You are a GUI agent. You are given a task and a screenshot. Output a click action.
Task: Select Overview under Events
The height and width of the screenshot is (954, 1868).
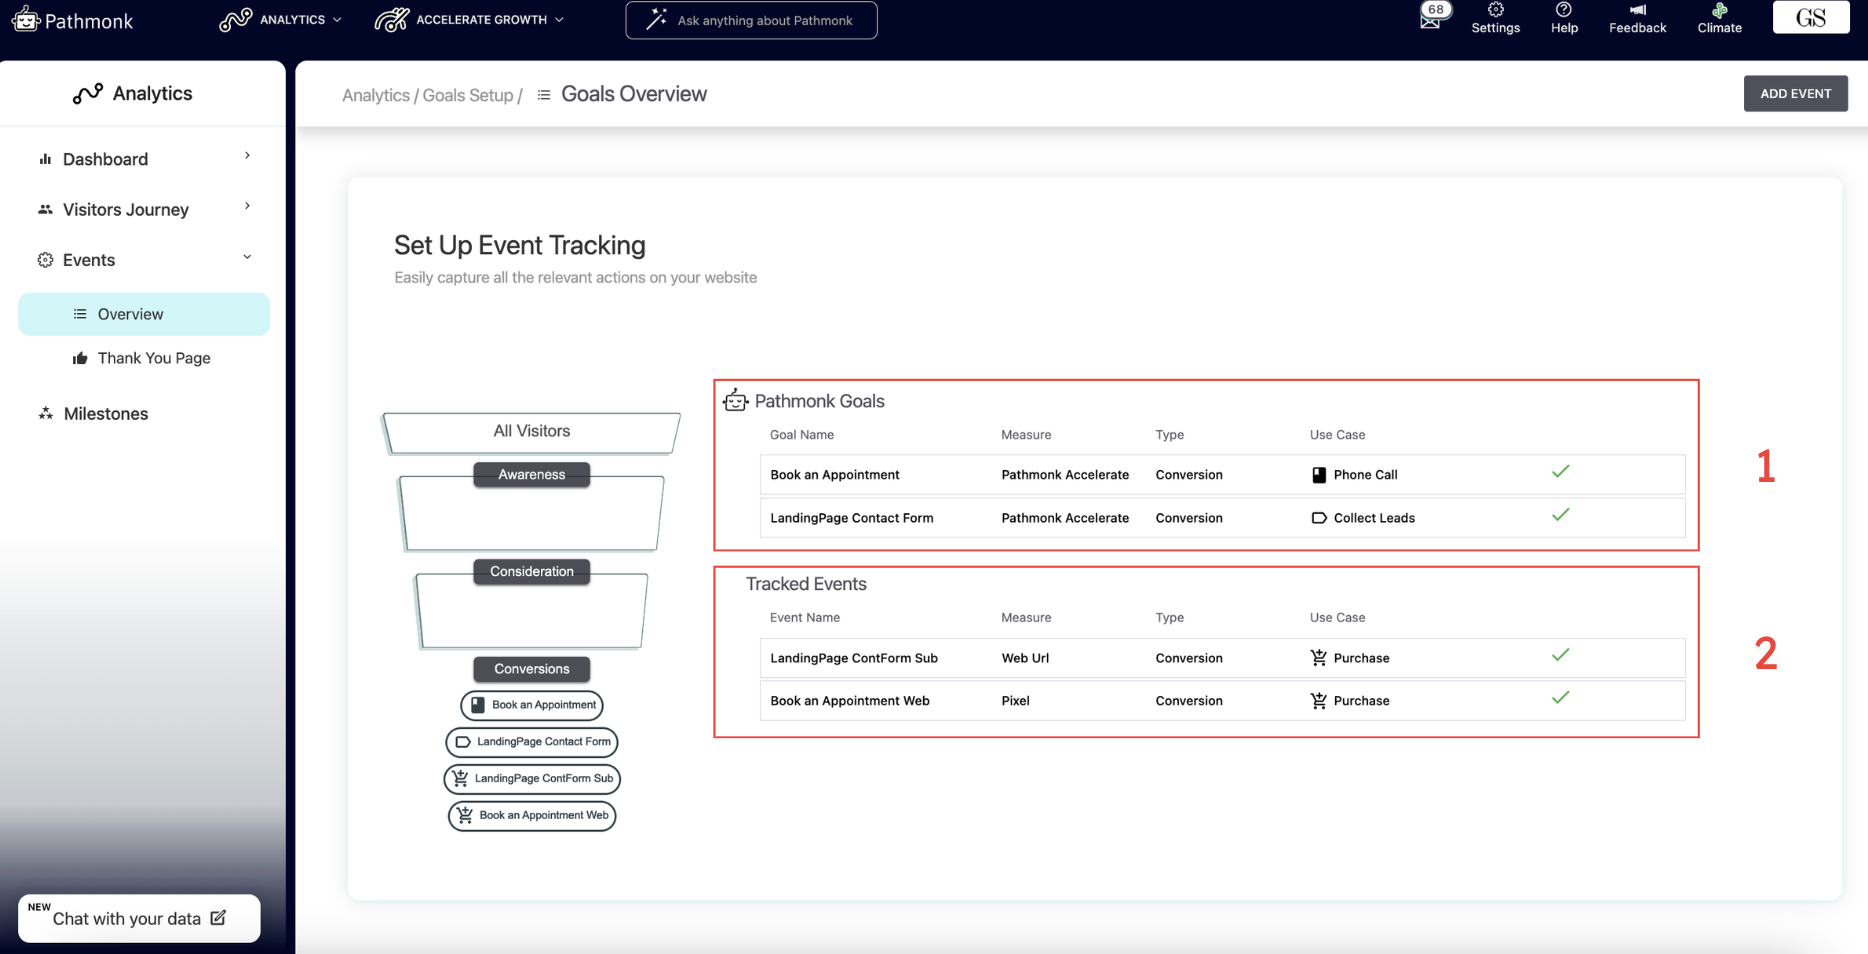(144, 314)
